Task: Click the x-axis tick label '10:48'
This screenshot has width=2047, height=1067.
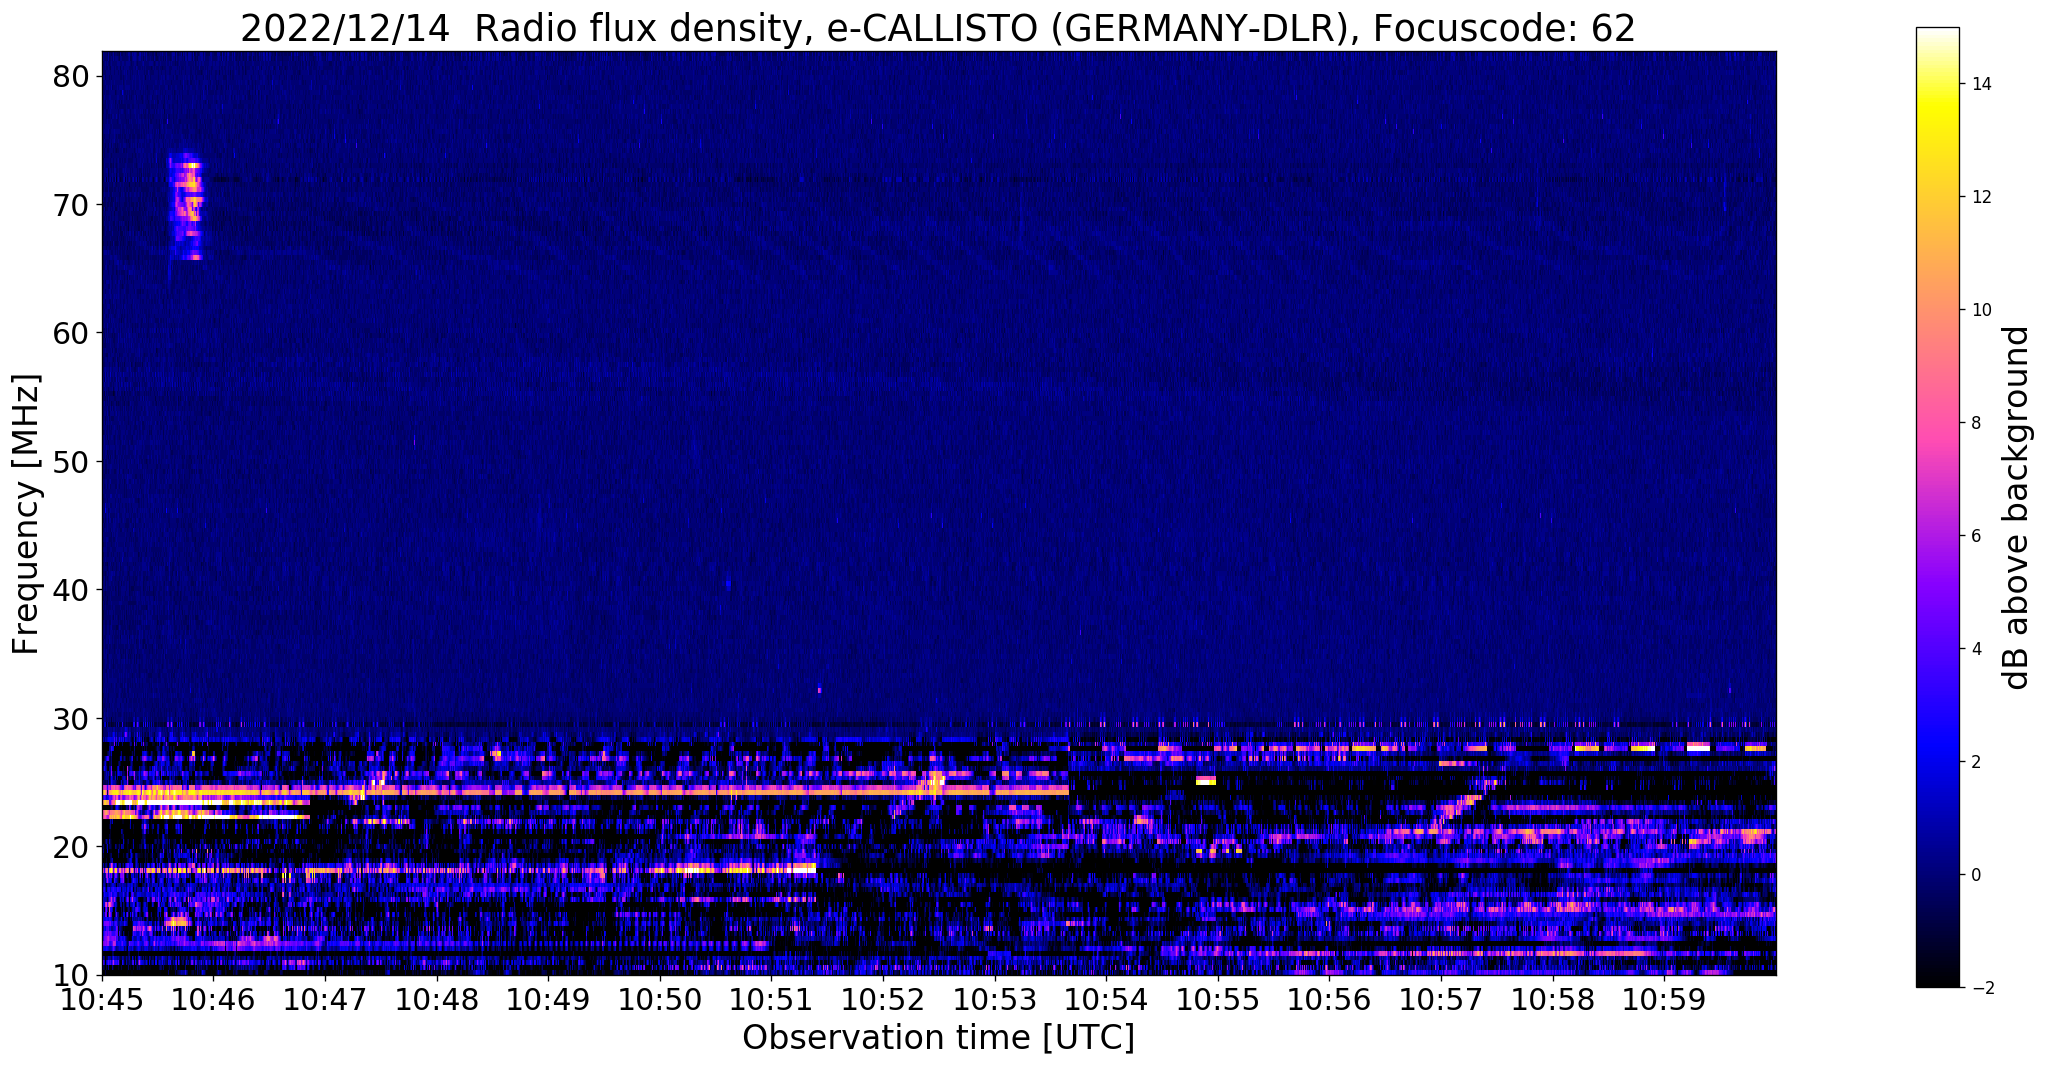Action: coord(437,999)
